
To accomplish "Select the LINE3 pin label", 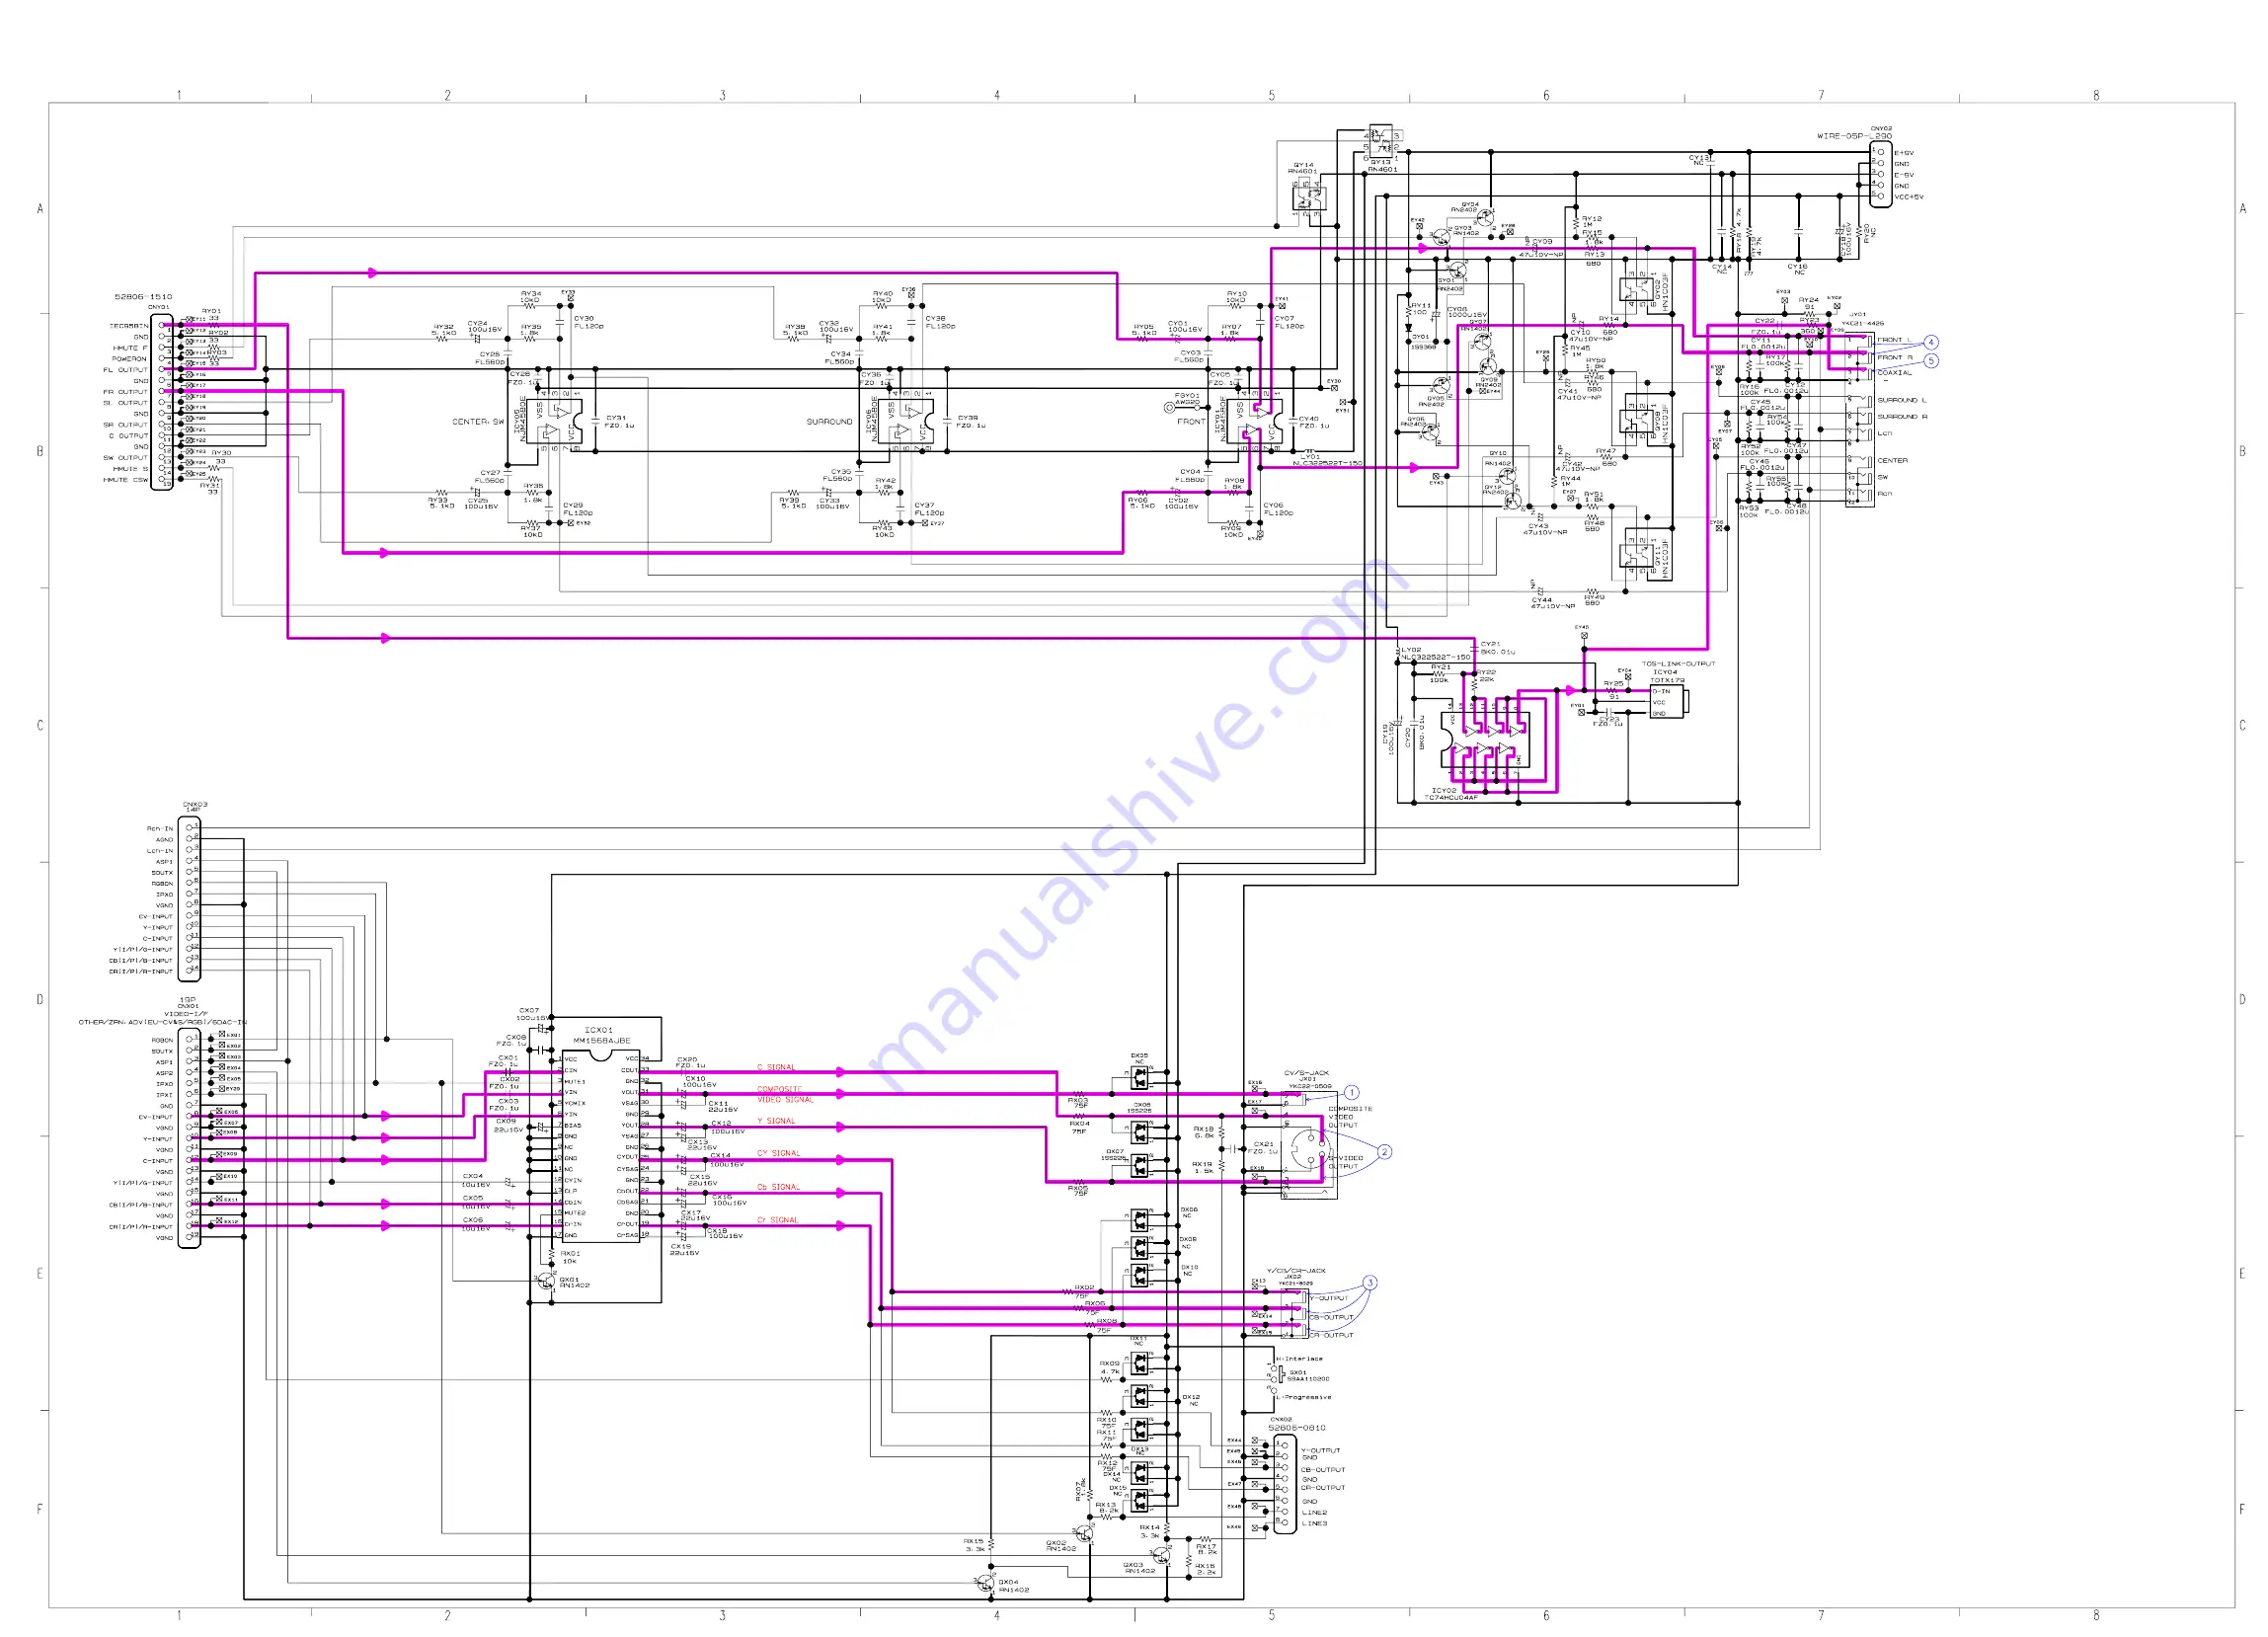I will pos(1314,1523).
